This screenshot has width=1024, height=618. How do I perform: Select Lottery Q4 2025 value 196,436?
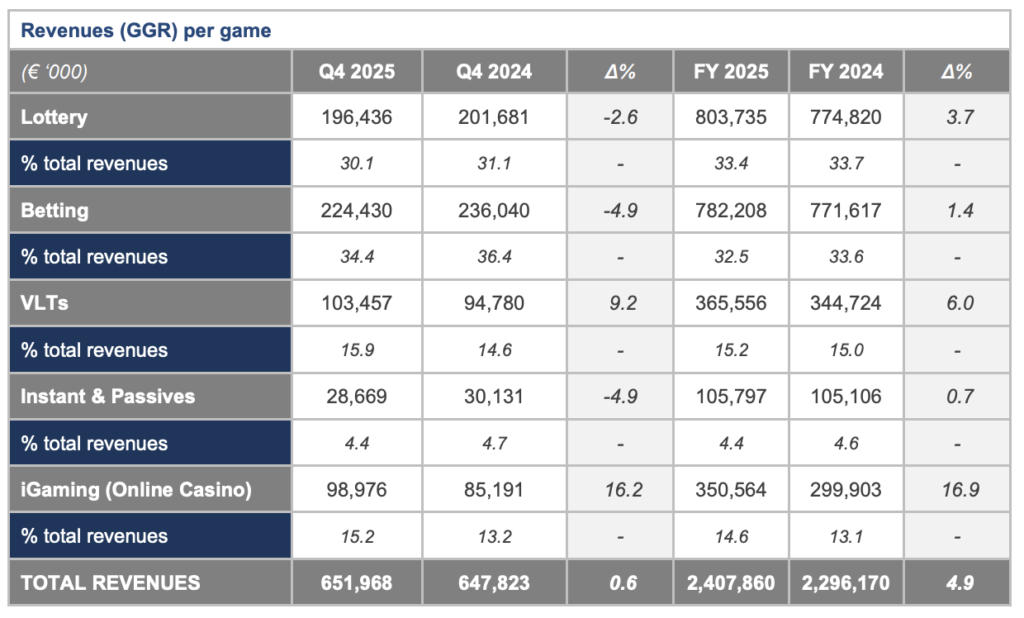[357, 117]
